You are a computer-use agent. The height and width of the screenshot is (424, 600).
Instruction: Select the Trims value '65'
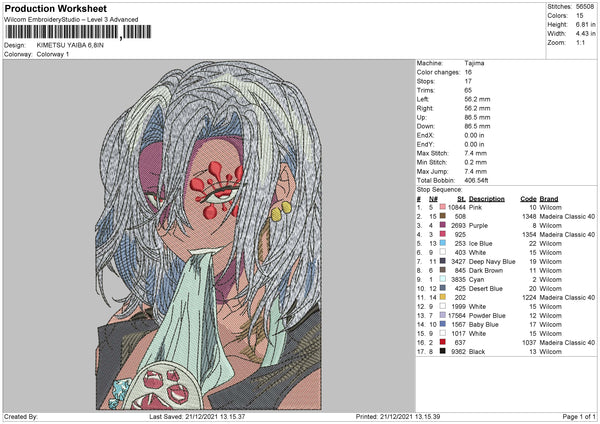pos(468,90)
